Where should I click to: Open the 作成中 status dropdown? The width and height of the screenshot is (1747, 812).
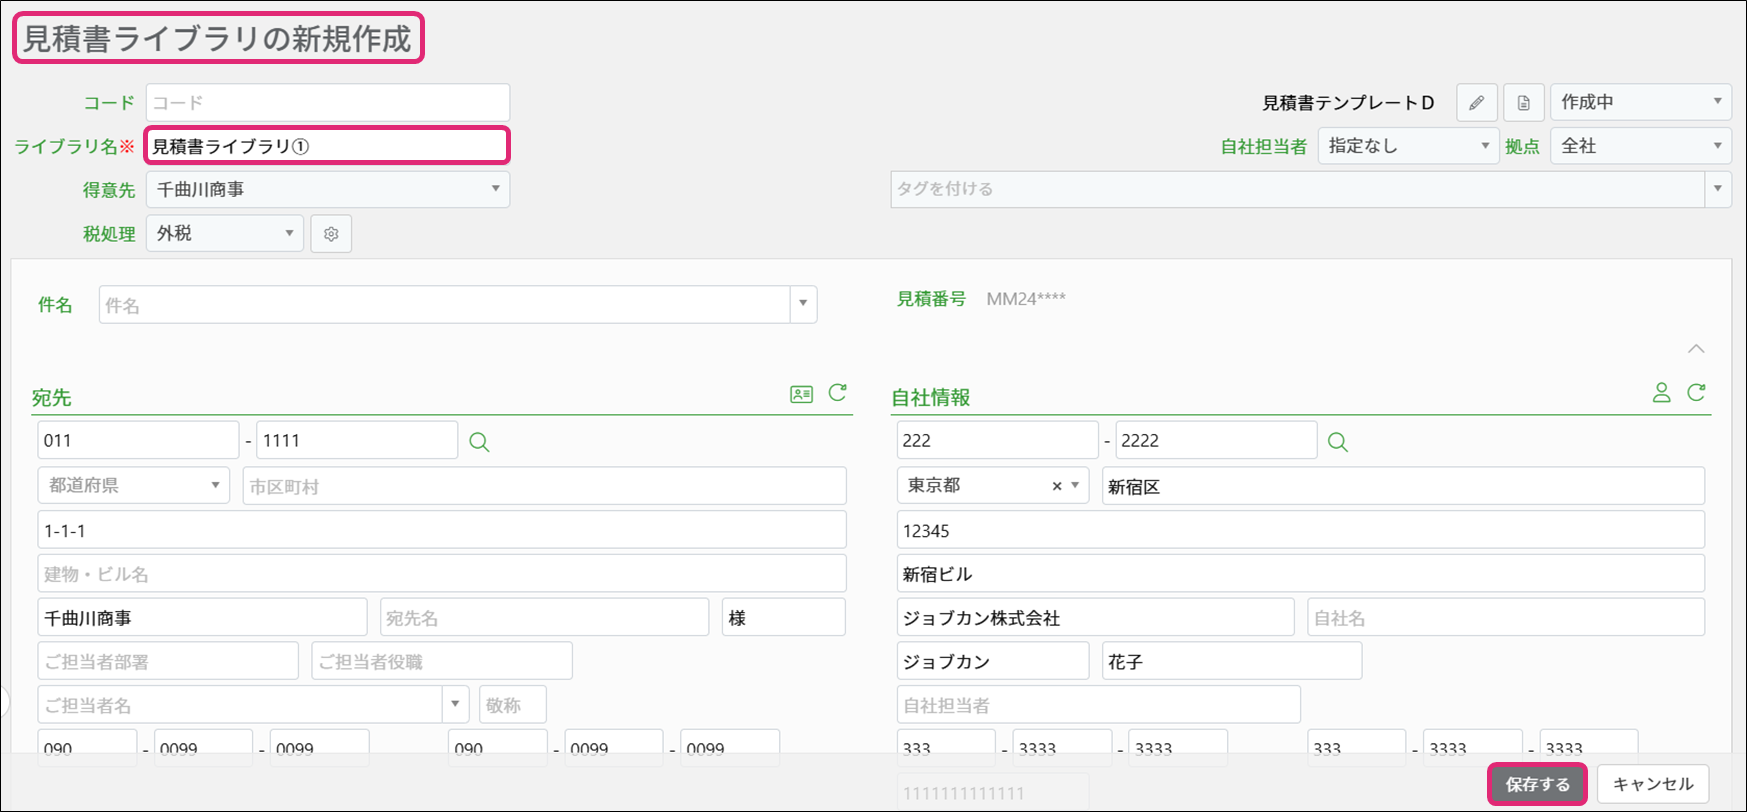(1640, 102)
